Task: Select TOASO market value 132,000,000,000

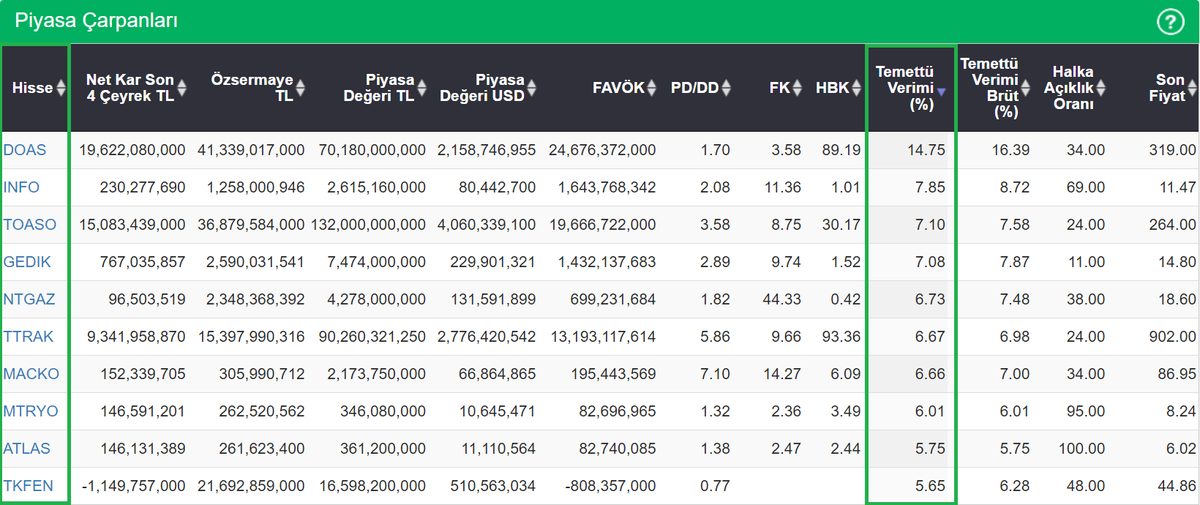Action: pos(369,225)
